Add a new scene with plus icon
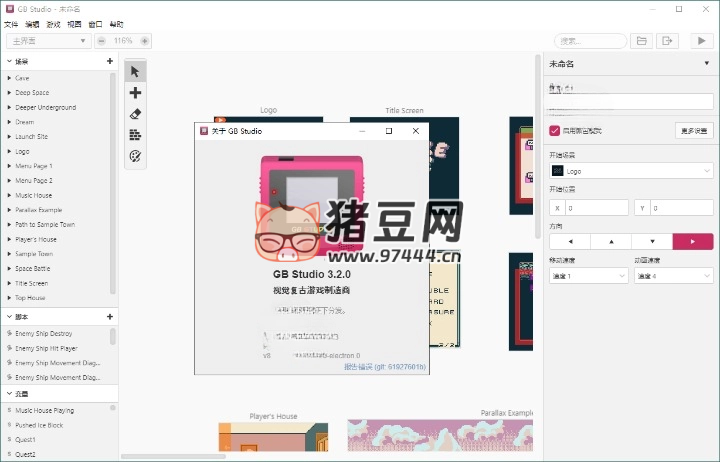This screenshot has width=720, height=462. point(110,61)
